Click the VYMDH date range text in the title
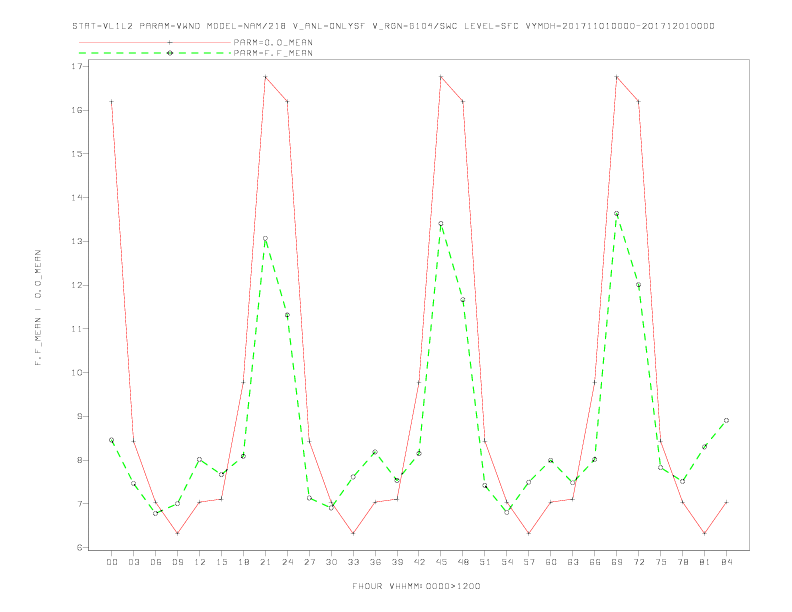The image size is (792, 612). point(620,26)
